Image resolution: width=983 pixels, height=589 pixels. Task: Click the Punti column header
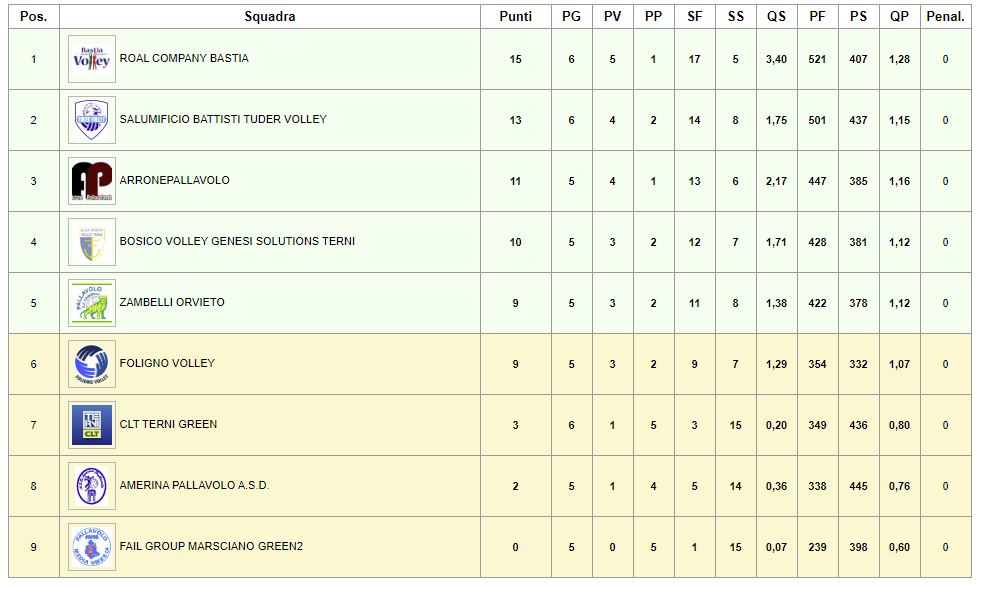(x=515, y=16)
